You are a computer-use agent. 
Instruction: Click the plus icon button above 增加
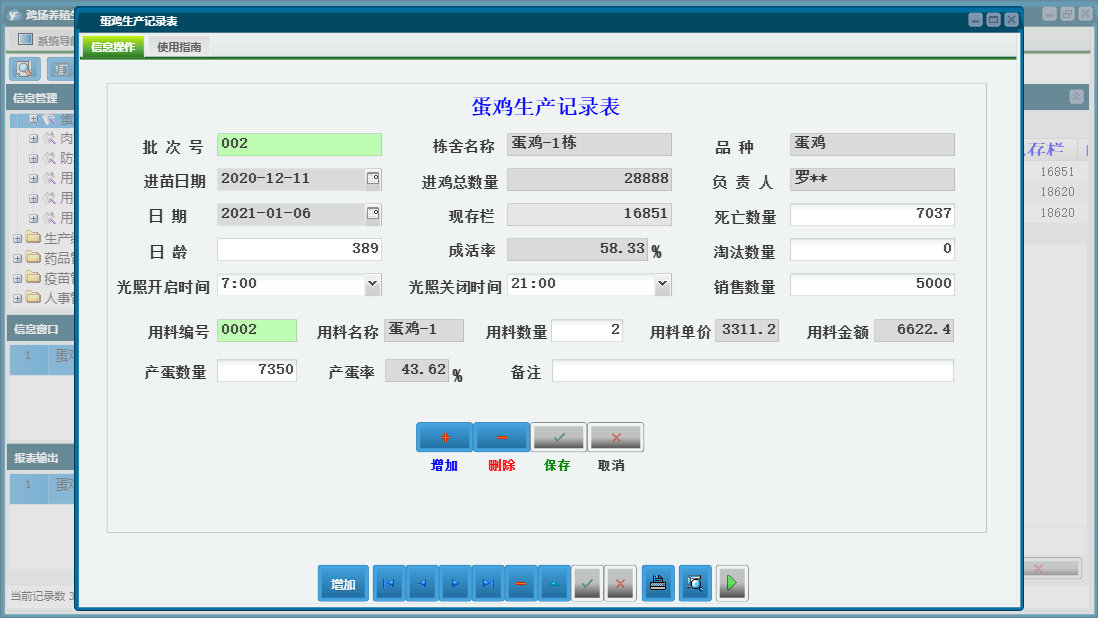coord(445,437)
